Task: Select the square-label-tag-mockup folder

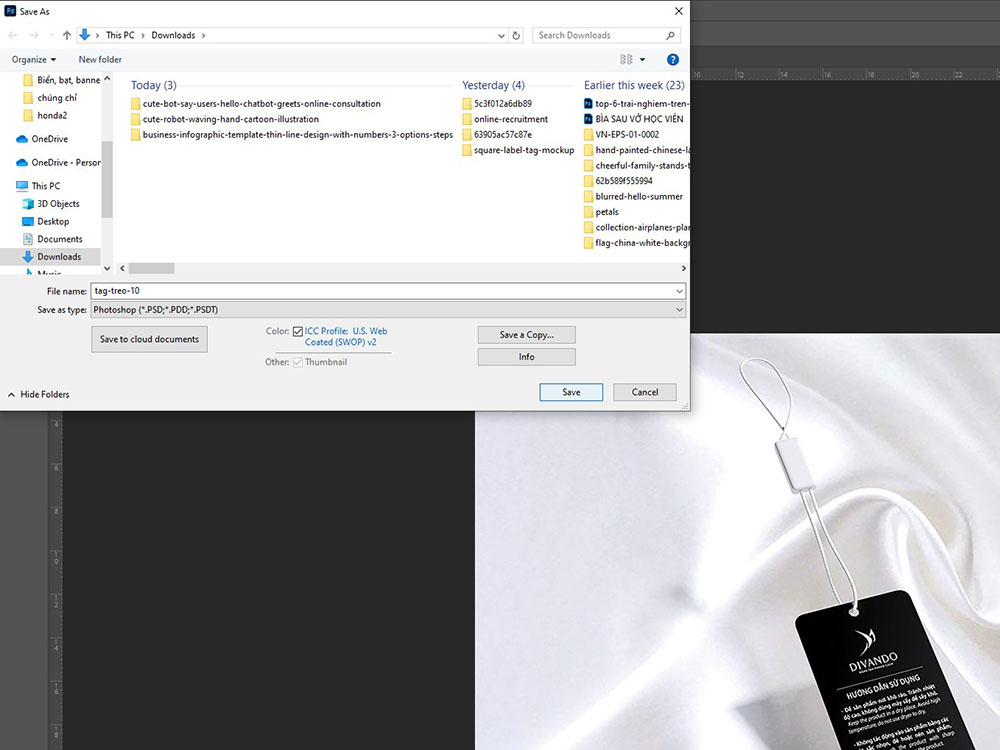Action: pyautogui.click(x=518, y=151)
